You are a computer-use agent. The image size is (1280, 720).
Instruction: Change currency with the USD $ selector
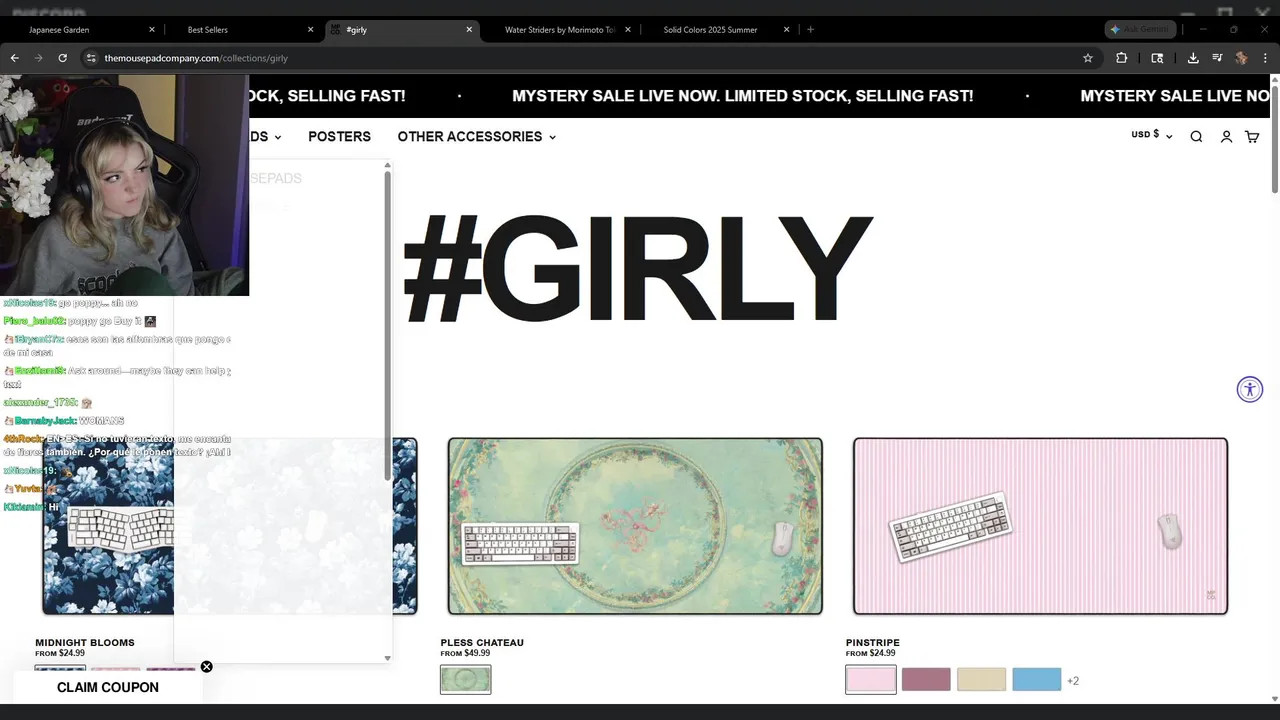coord(1151,135)
